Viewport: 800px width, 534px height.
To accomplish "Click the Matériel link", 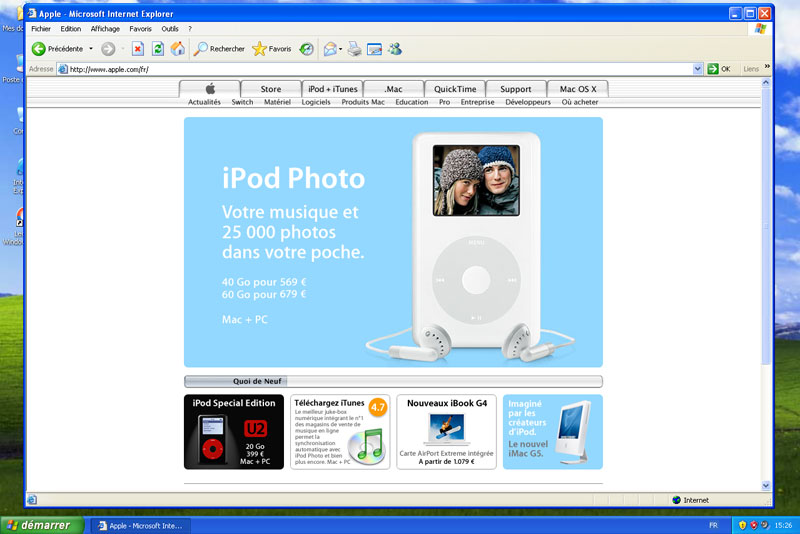I will [x=277, y=102].
